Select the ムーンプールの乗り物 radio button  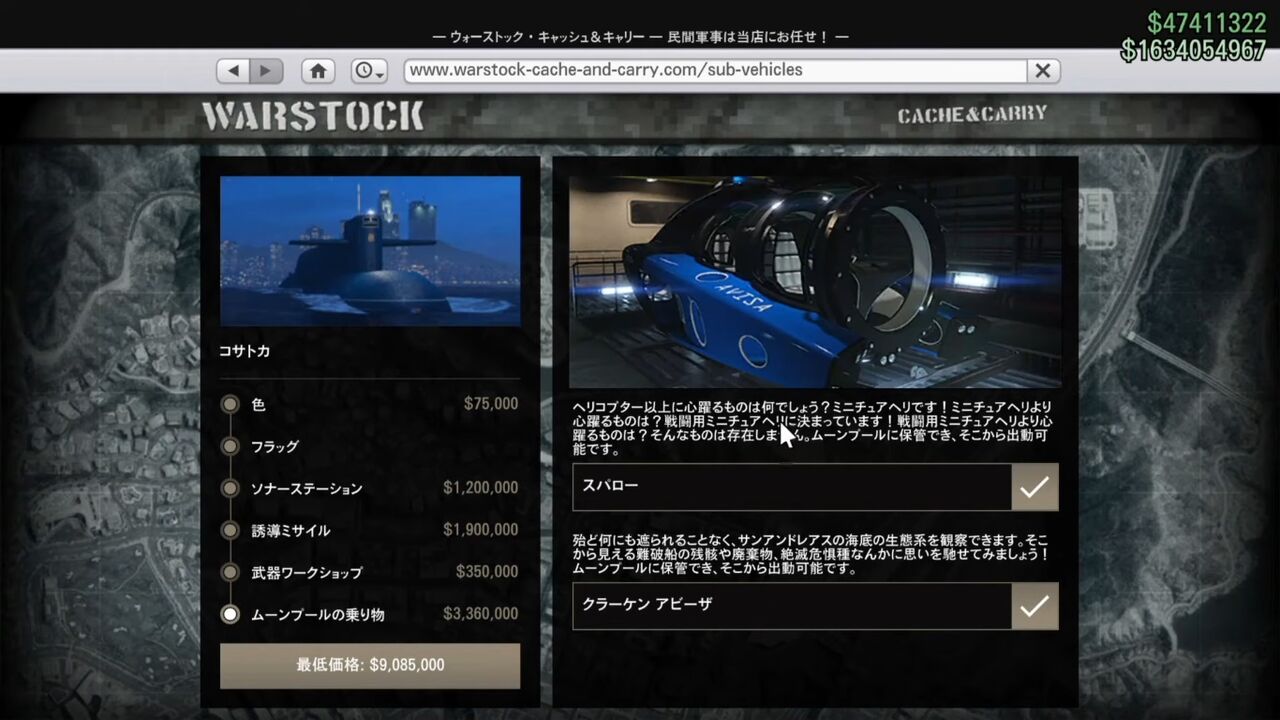(230, 614)
